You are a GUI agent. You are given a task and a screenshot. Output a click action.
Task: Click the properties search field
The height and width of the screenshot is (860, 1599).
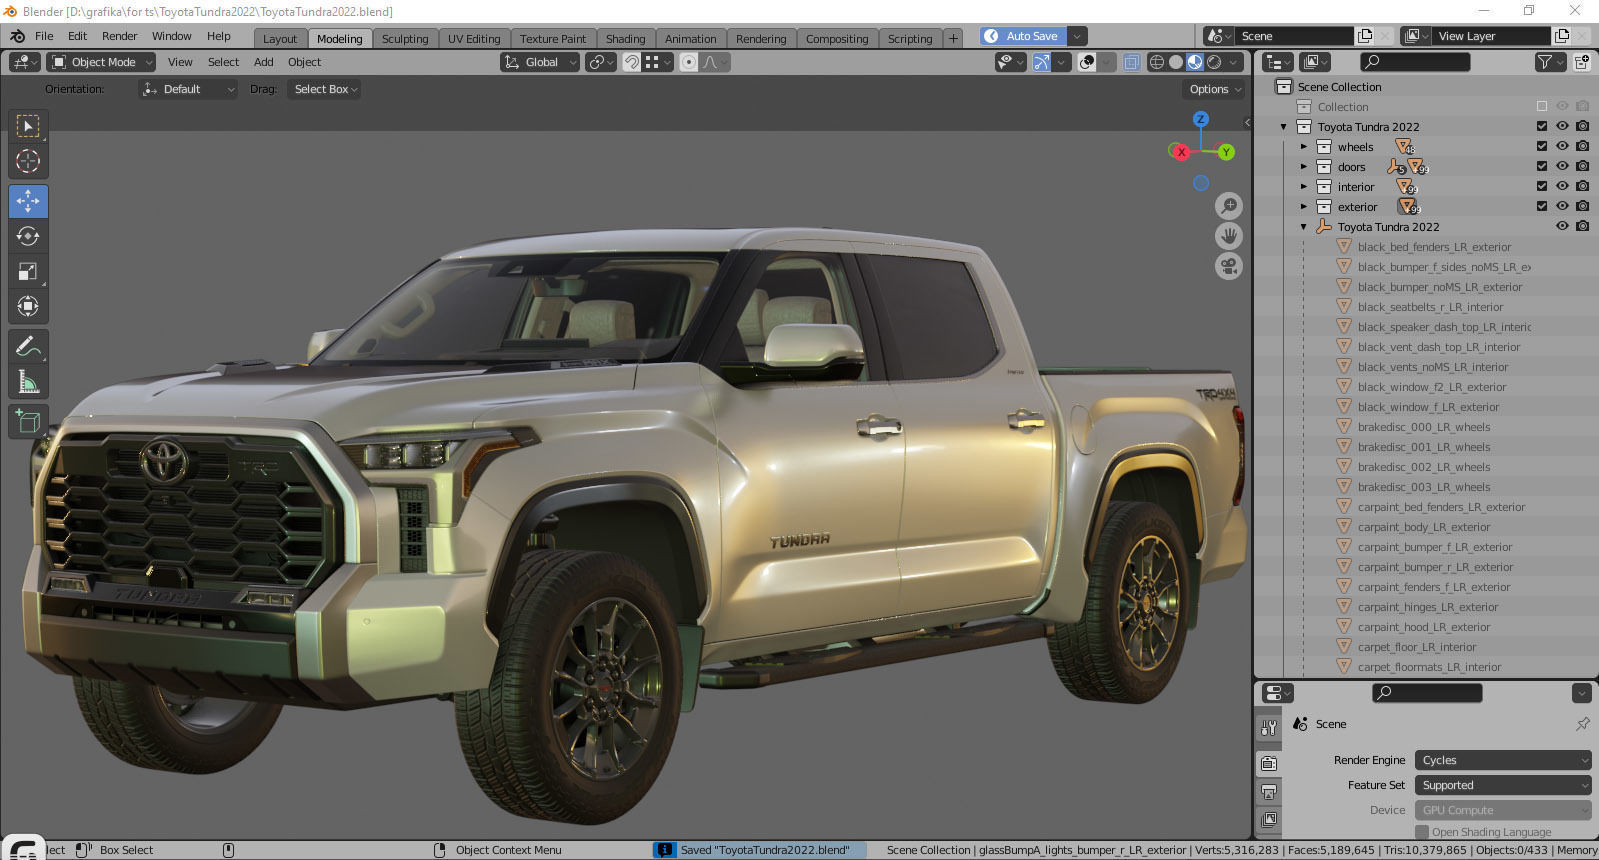pos(1427,693)
